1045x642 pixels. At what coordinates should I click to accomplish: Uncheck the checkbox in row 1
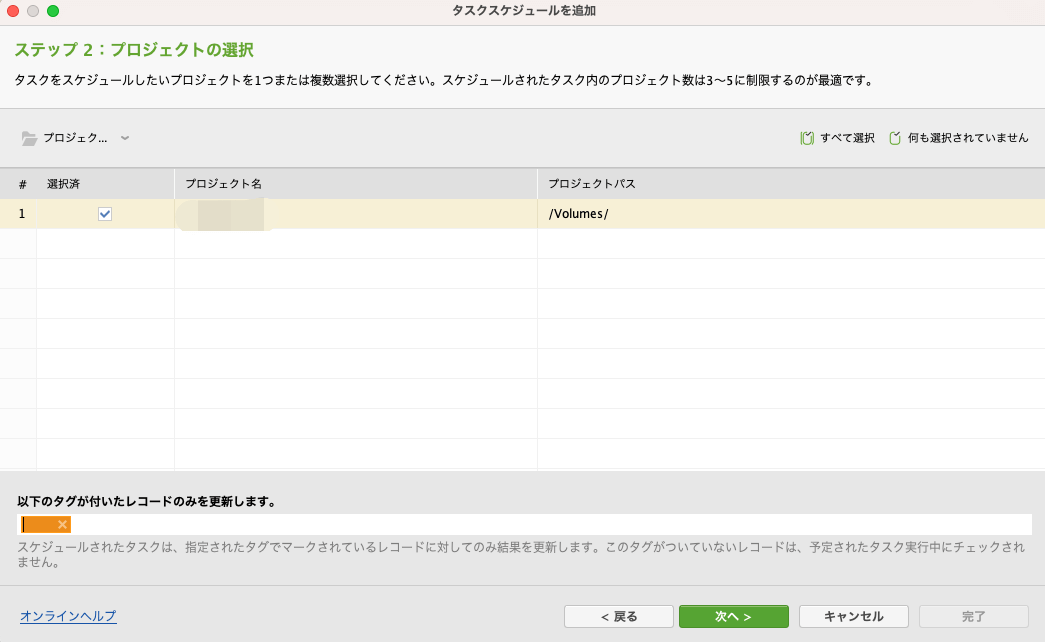pyautogui.click(x=105, y=214)
